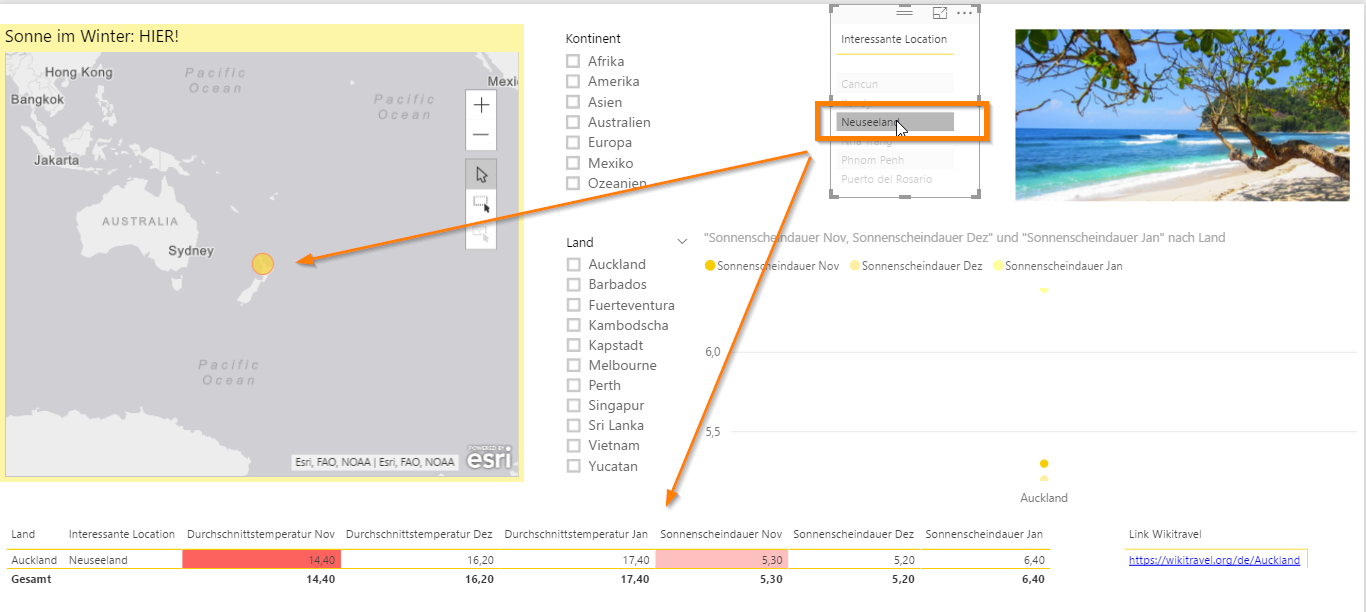Click the Gesamt total row label

pos(31,579)
